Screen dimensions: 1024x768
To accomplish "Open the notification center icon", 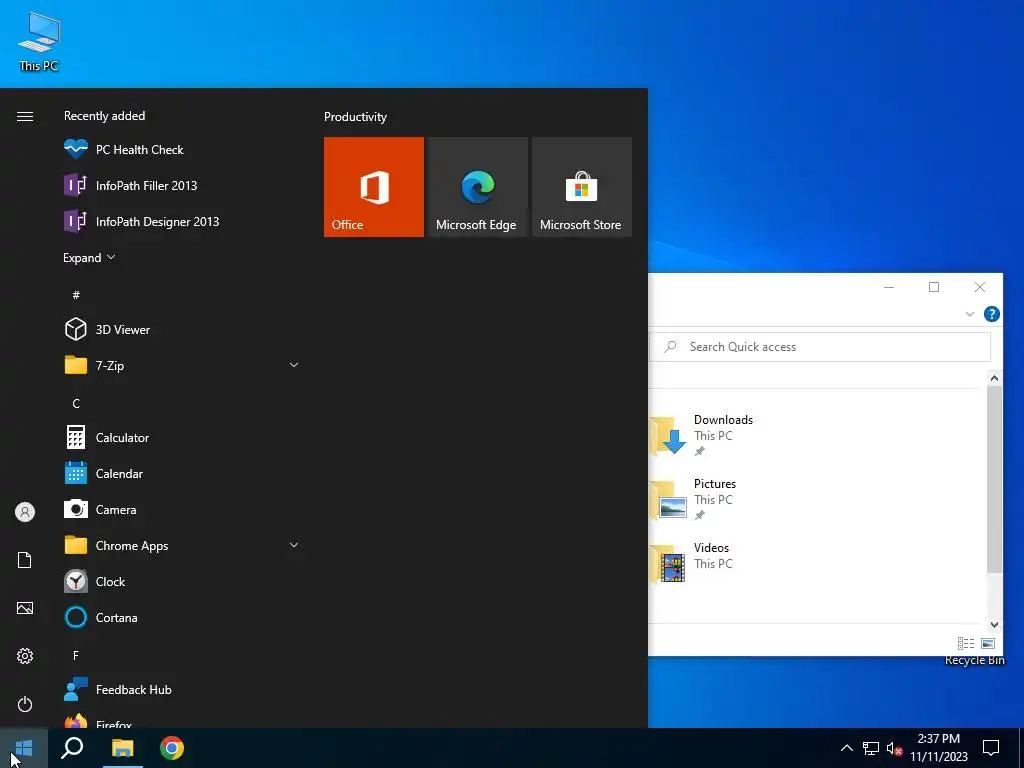I will click(x=991, y=748).
